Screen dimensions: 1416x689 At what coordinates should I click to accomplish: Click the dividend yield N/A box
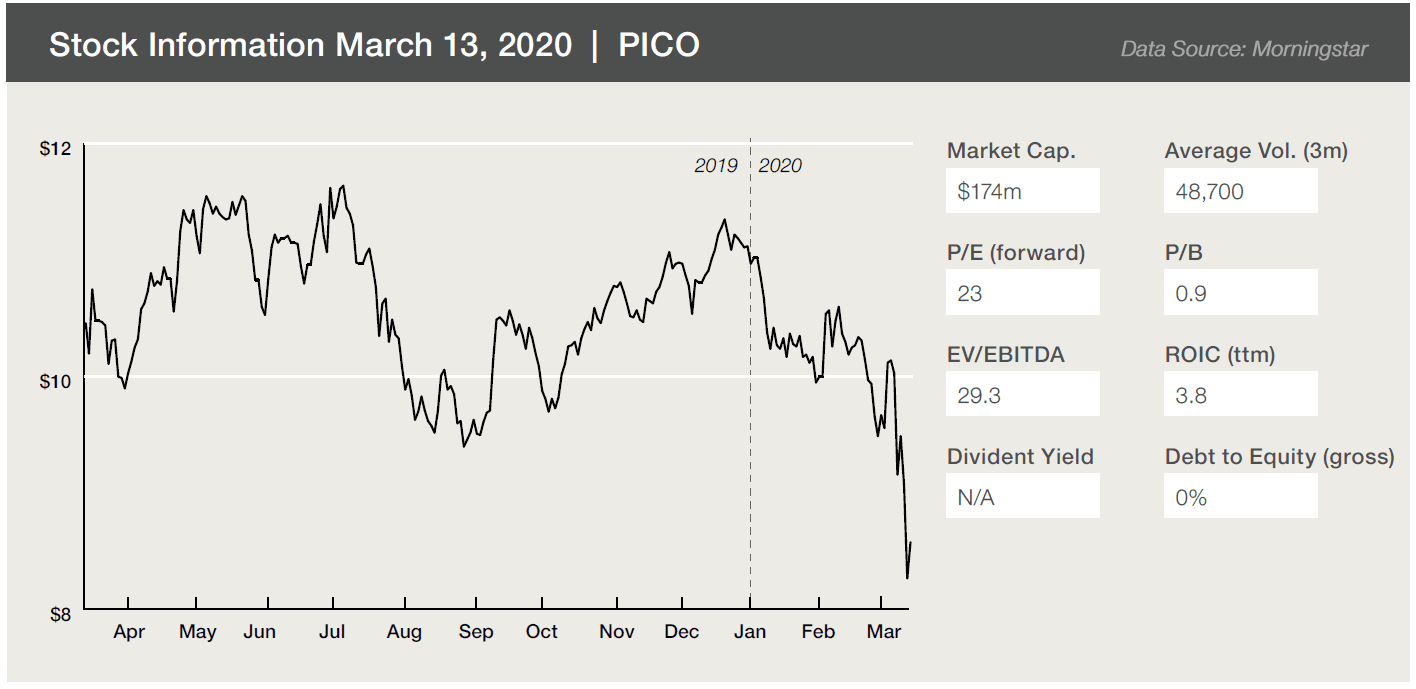click(x=1022, y=497)
